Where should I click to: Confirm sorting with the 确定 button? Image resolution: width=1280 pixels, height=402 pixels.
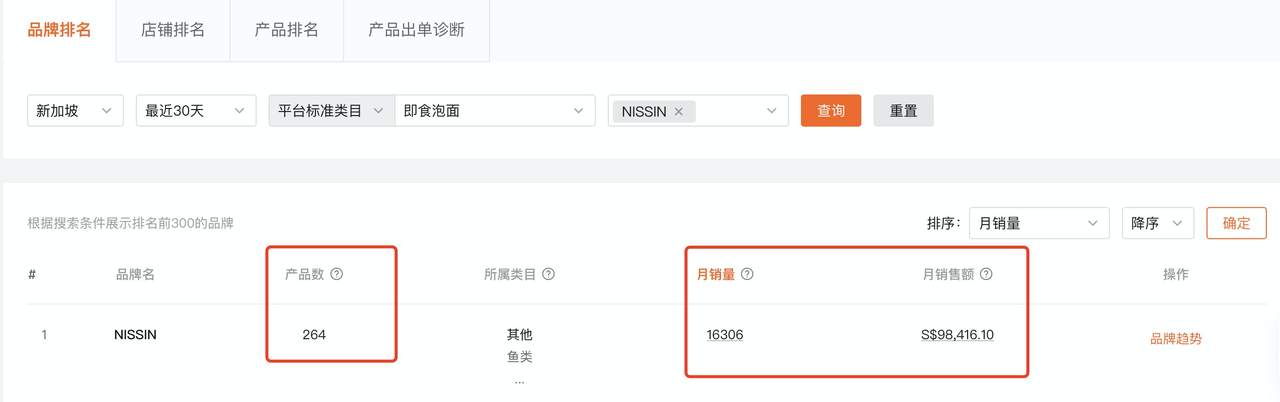tap(1237, 223)
